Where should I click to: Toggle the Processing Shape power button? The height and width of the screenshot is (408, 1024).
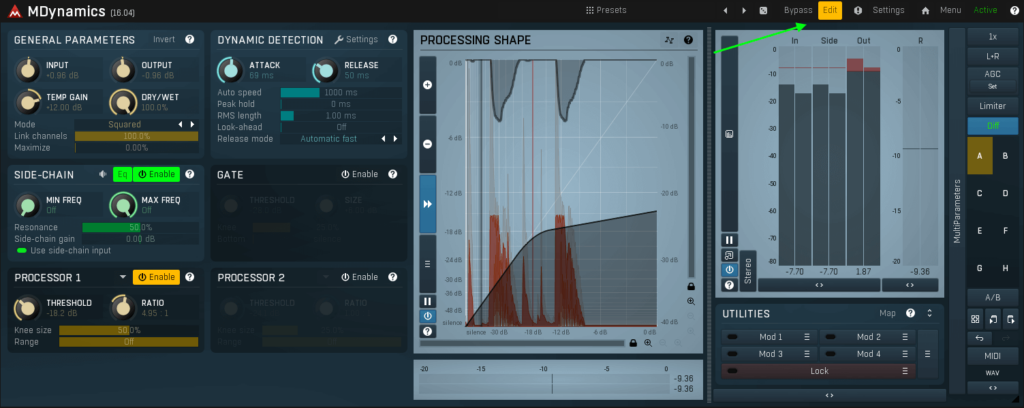[x=428, y=316]
